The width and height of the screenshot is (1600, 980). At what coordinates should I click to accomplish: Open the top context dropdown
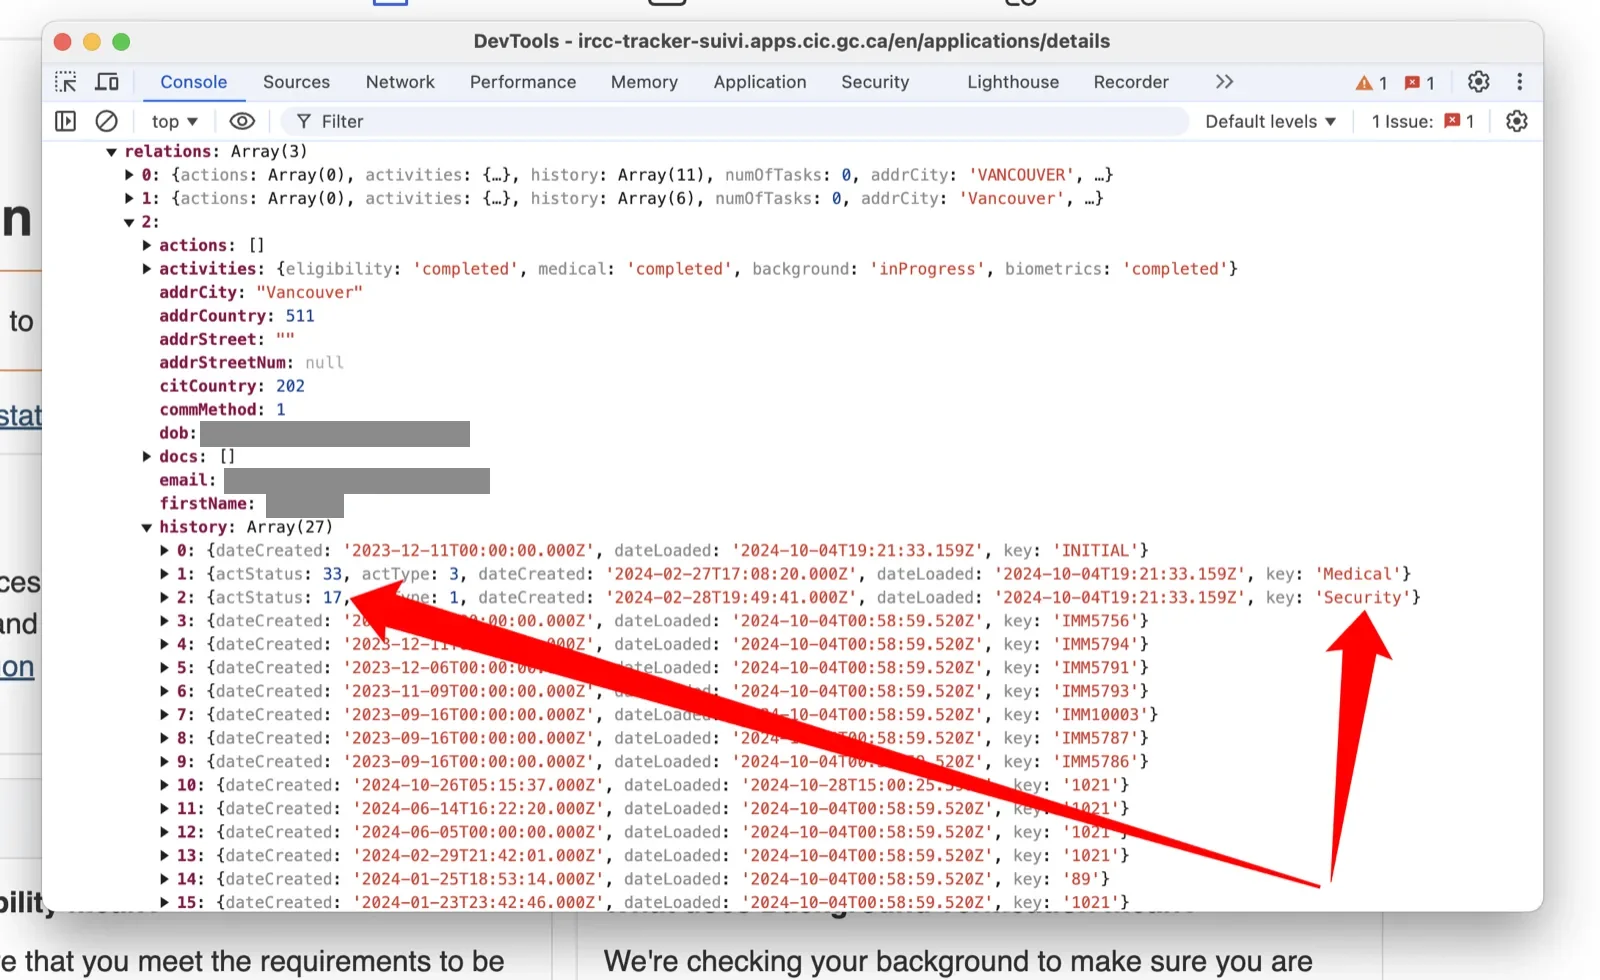tap(175, 121)
